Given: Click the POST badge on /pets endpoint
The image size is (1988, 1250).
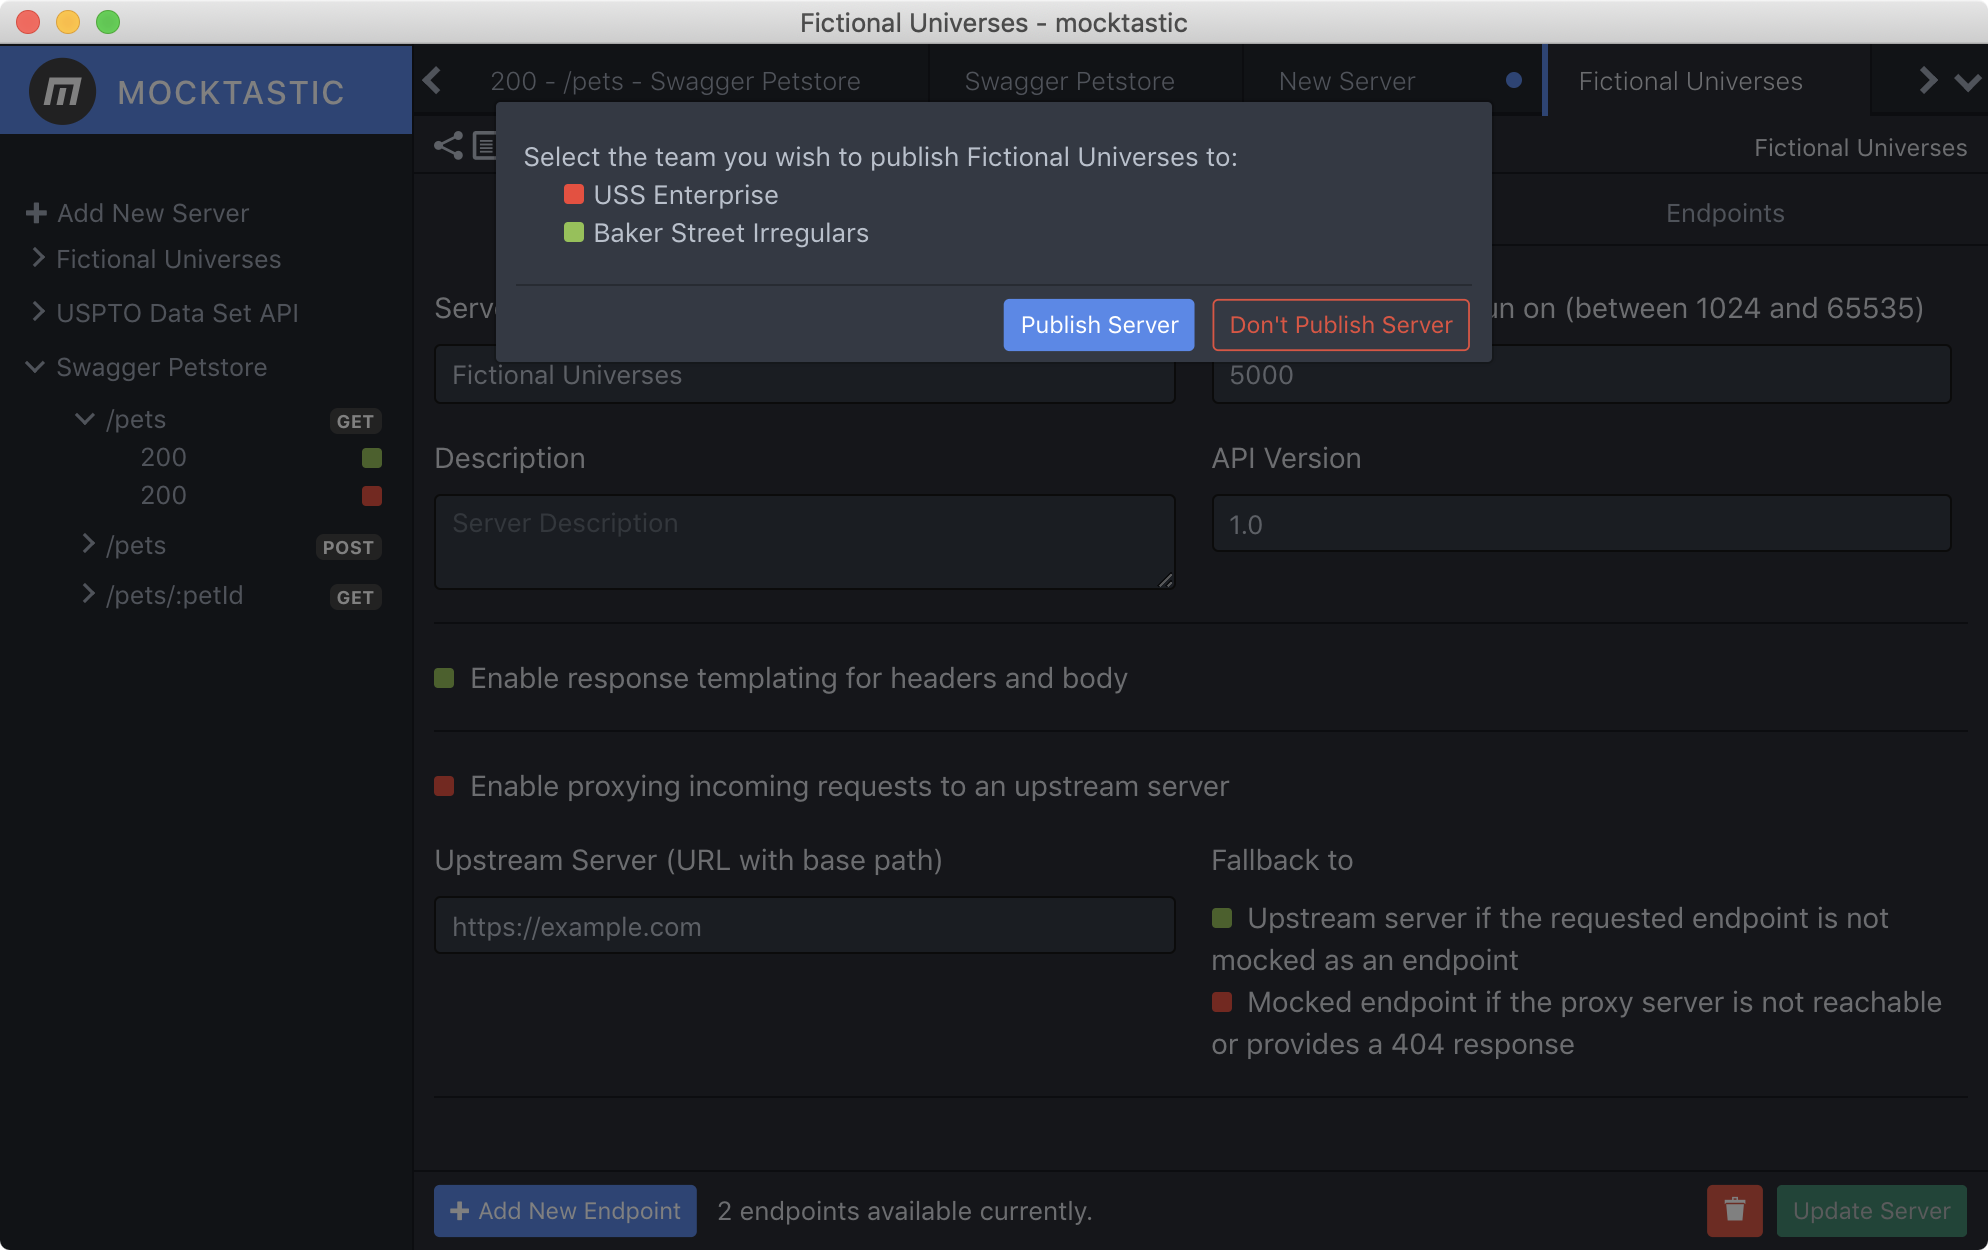Looking at the screenshot, I should point(348,547).
